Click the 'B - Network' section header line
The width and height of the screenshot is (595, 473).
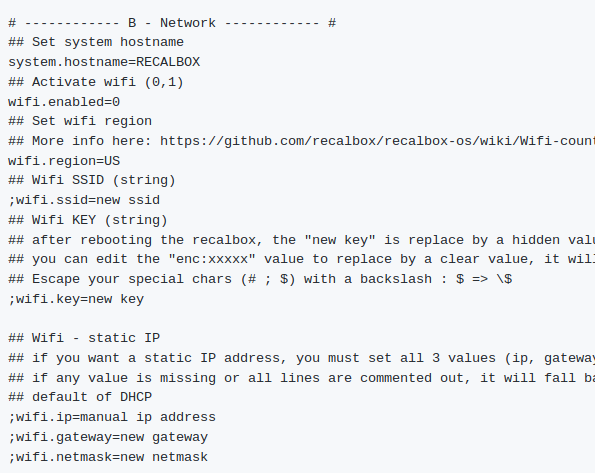172,23
